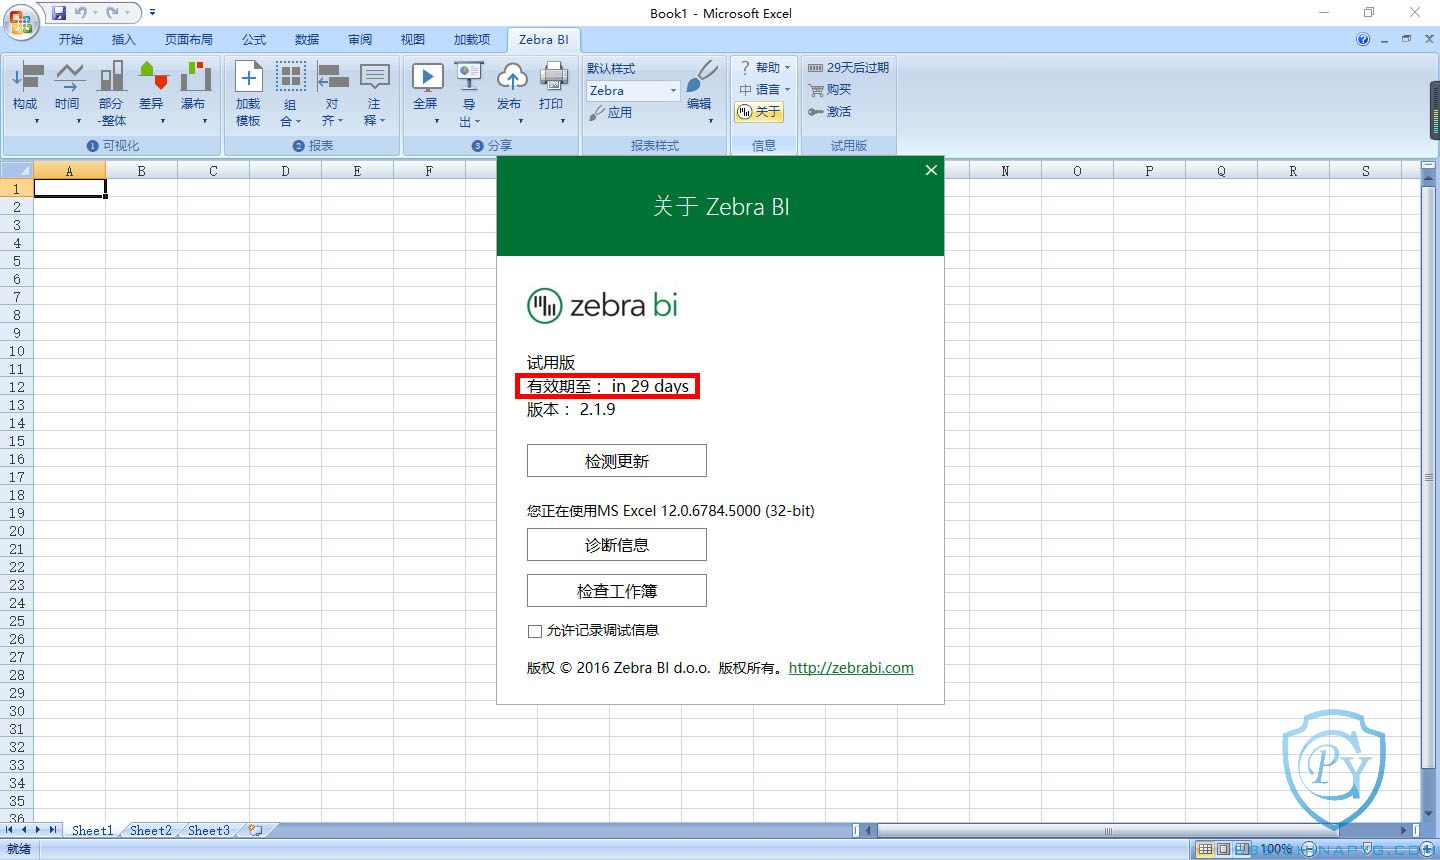This screenshot has width=1440, height=860.
Task: Open the 对齐 (align) tool
Action: click(332, 92)
